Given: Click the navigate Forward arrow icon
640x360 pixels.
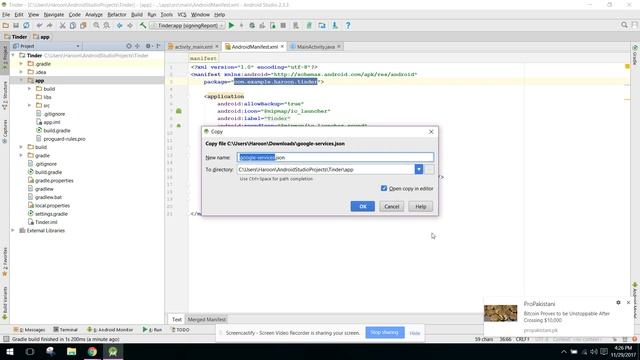Looking at the screenshot, I should [130, 25].
